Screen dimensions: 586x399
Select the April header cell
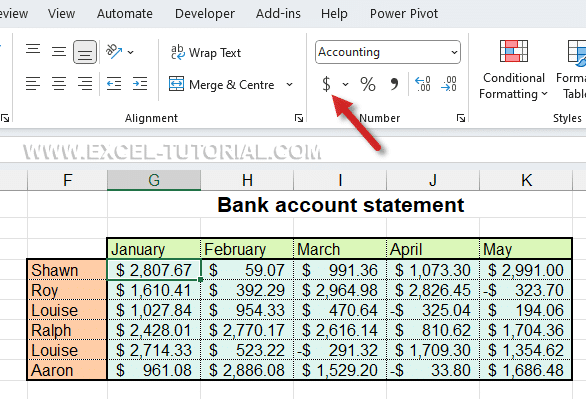tap(433, 249)
